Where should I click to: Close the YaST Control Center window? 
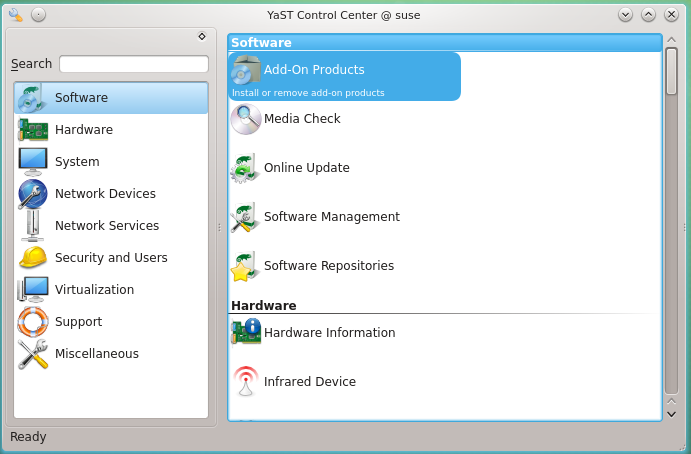(671, 15)
